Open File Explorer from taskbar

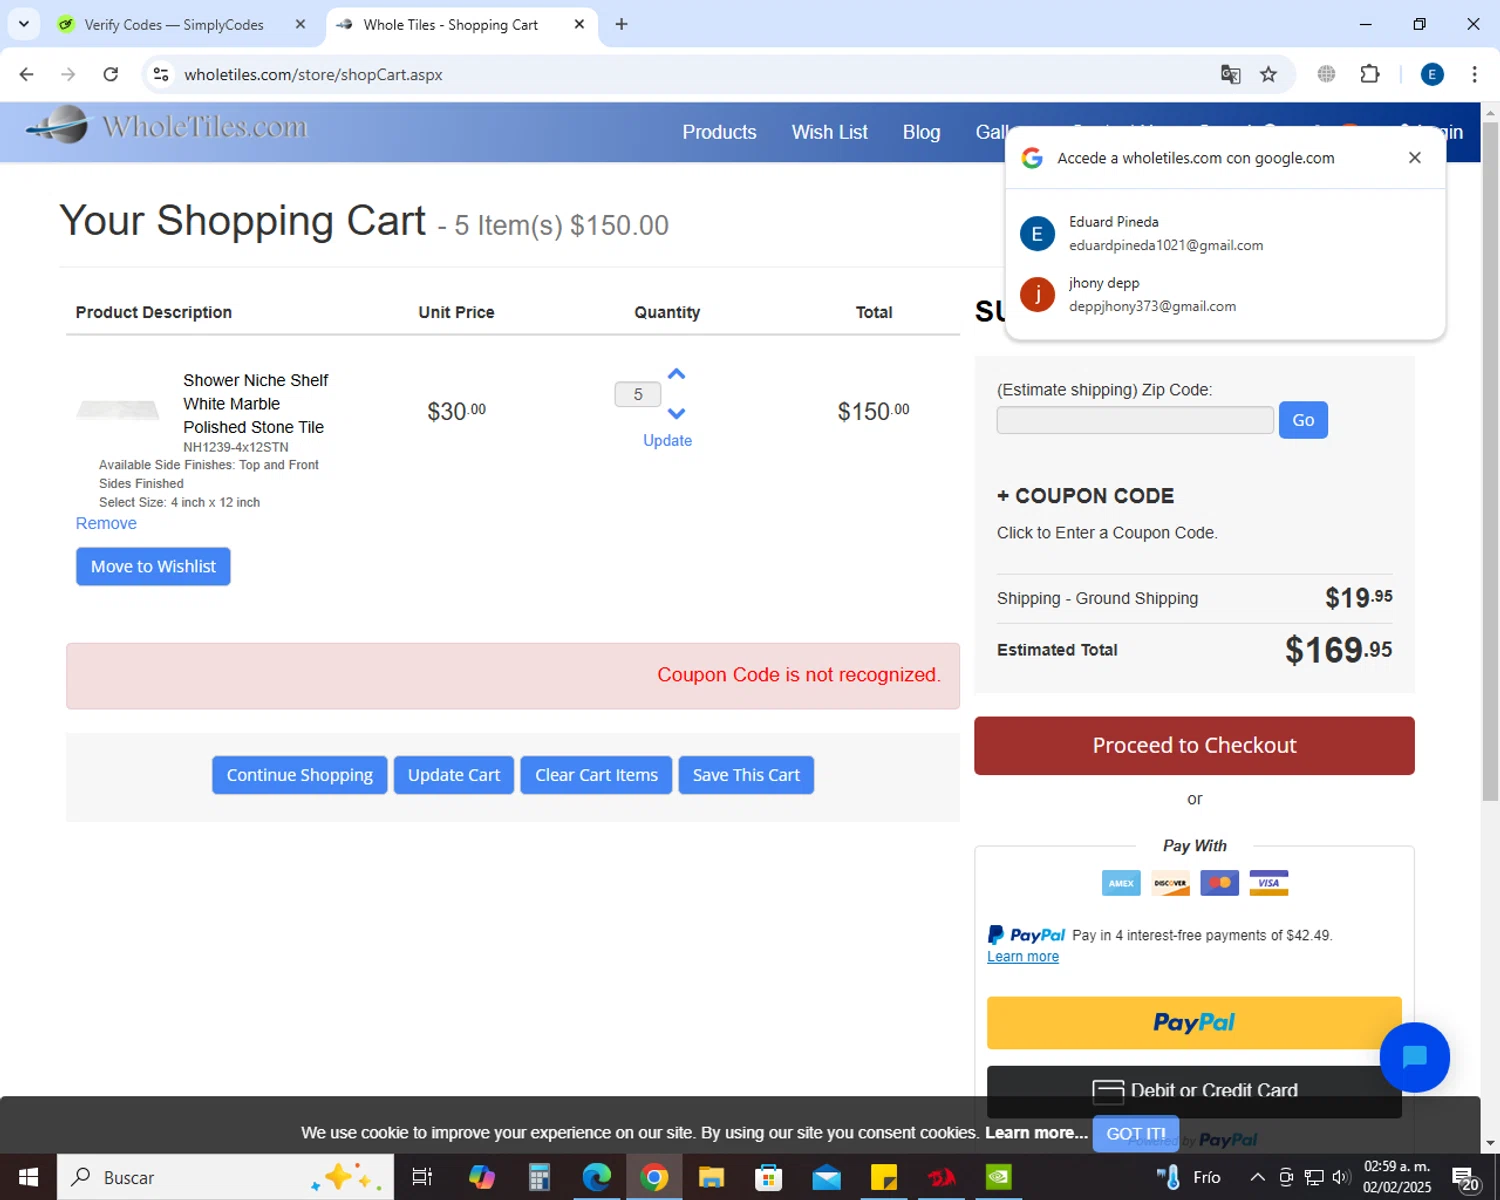[711, 1177]
